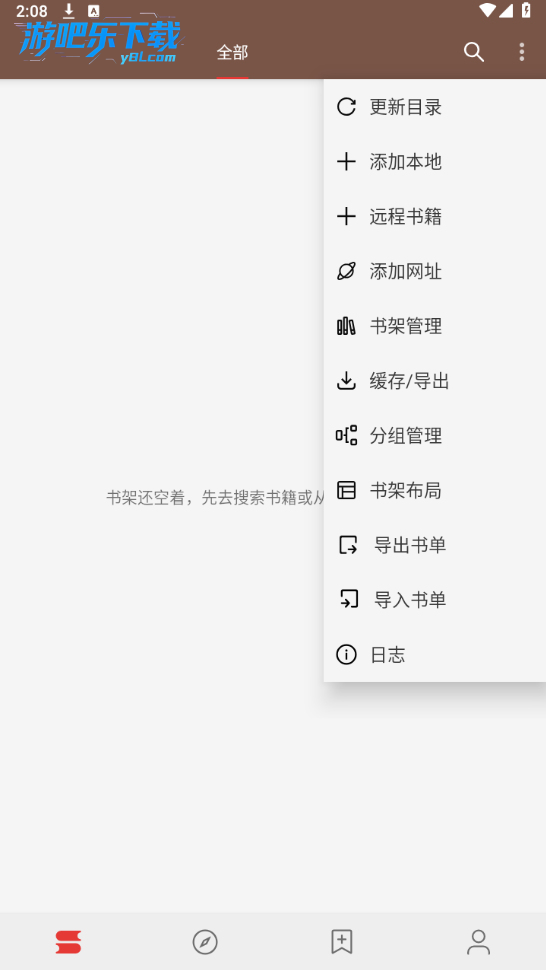Image resolution: width=546 pixels, height=970 pixels.
Task: Click the books icon for 书架管理
Action: pos(346,326)
